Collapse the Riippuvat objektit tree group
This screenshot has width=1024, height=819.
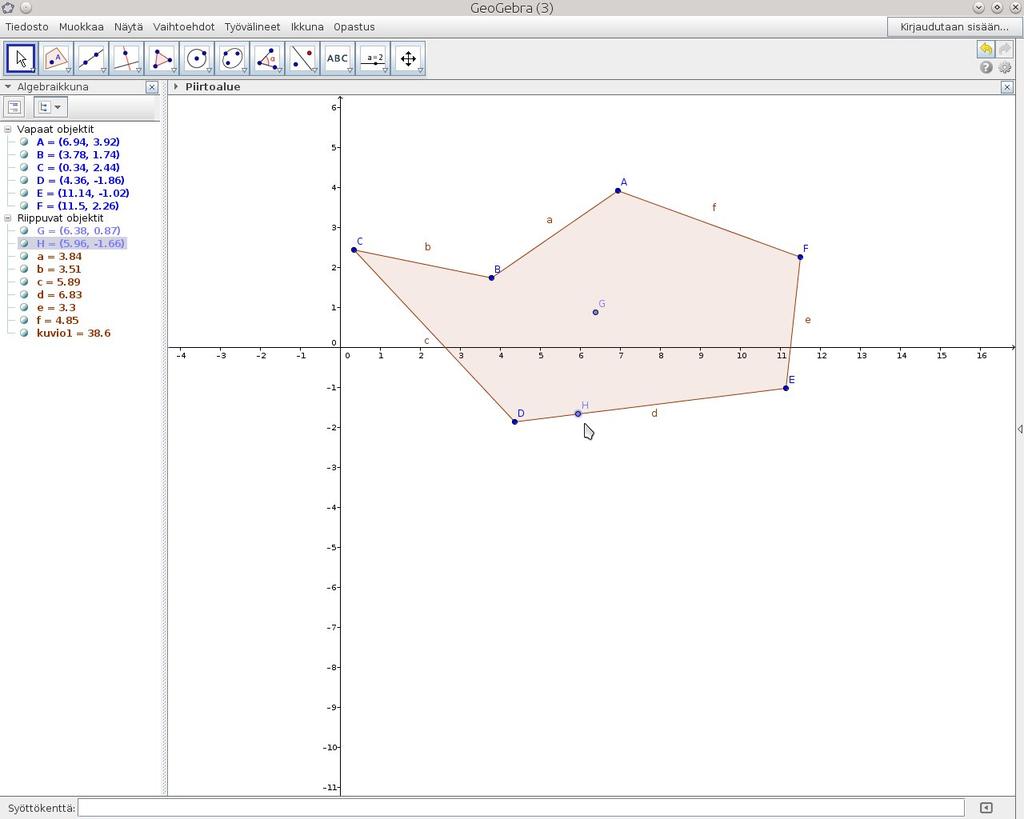(x=8, y=218)
